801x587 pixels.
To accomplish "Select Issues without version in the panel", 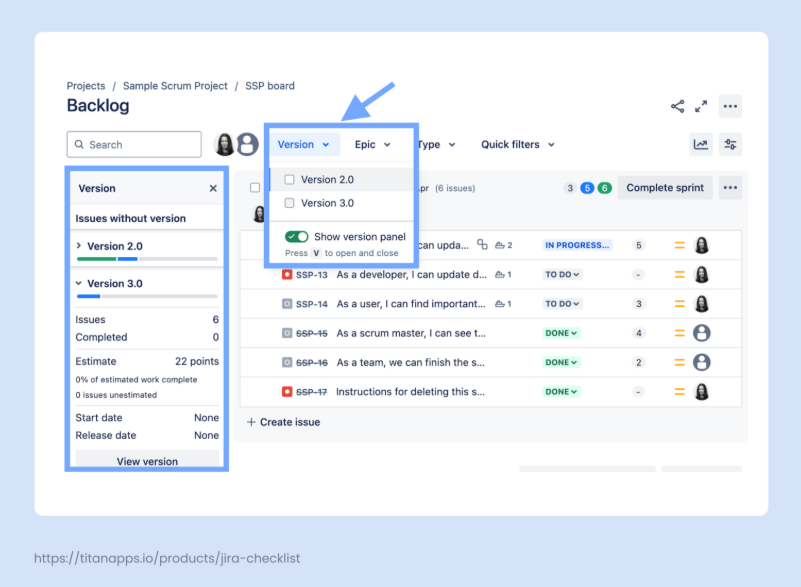I will tap(131, 218).
